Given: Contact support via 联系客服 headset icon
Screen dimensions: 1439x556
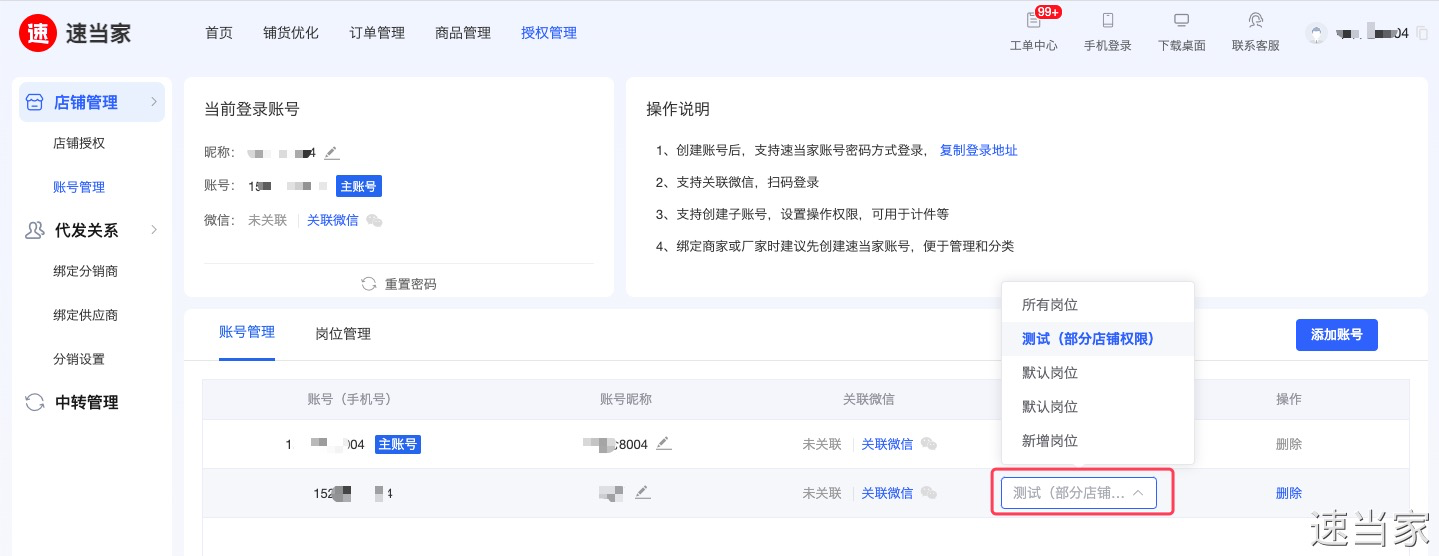Looking at the screenshot, I should (1255, 21).
